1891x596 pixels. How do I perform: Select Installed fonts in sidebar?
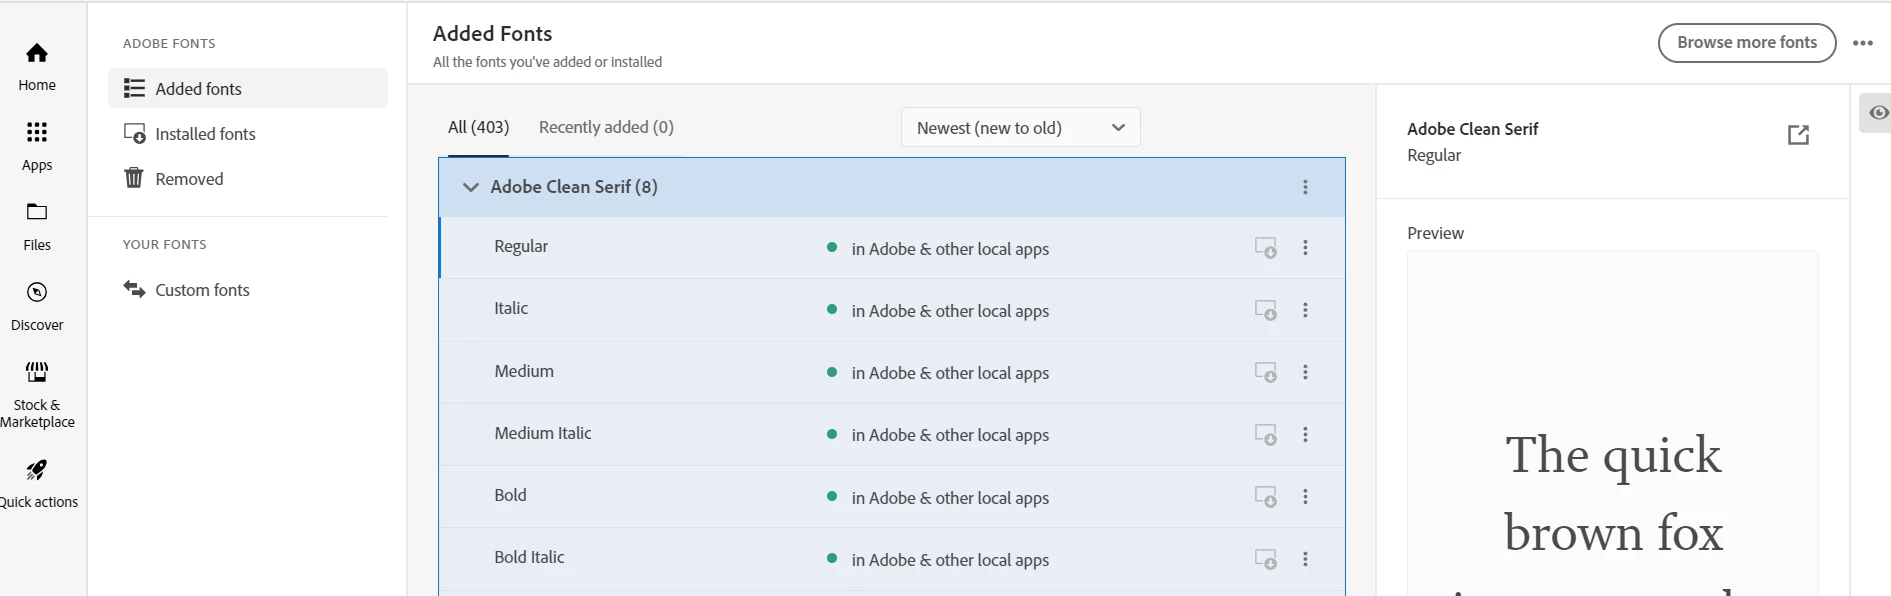[248, 133]
